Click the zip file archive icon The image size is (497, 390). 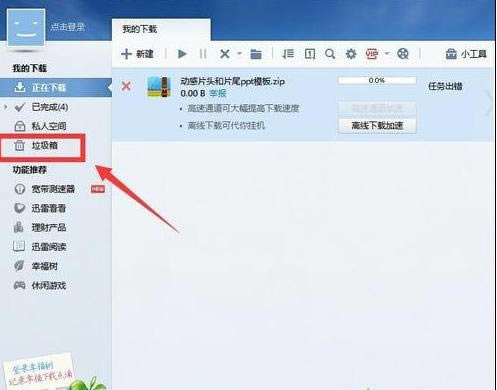(159, 87)
